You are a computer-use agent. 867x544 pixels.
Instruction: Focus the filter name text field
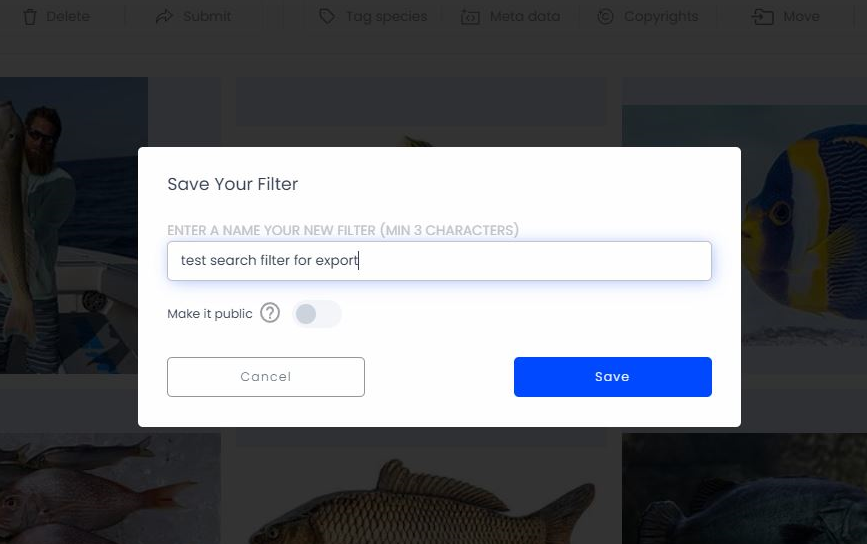tap(440, 261)
